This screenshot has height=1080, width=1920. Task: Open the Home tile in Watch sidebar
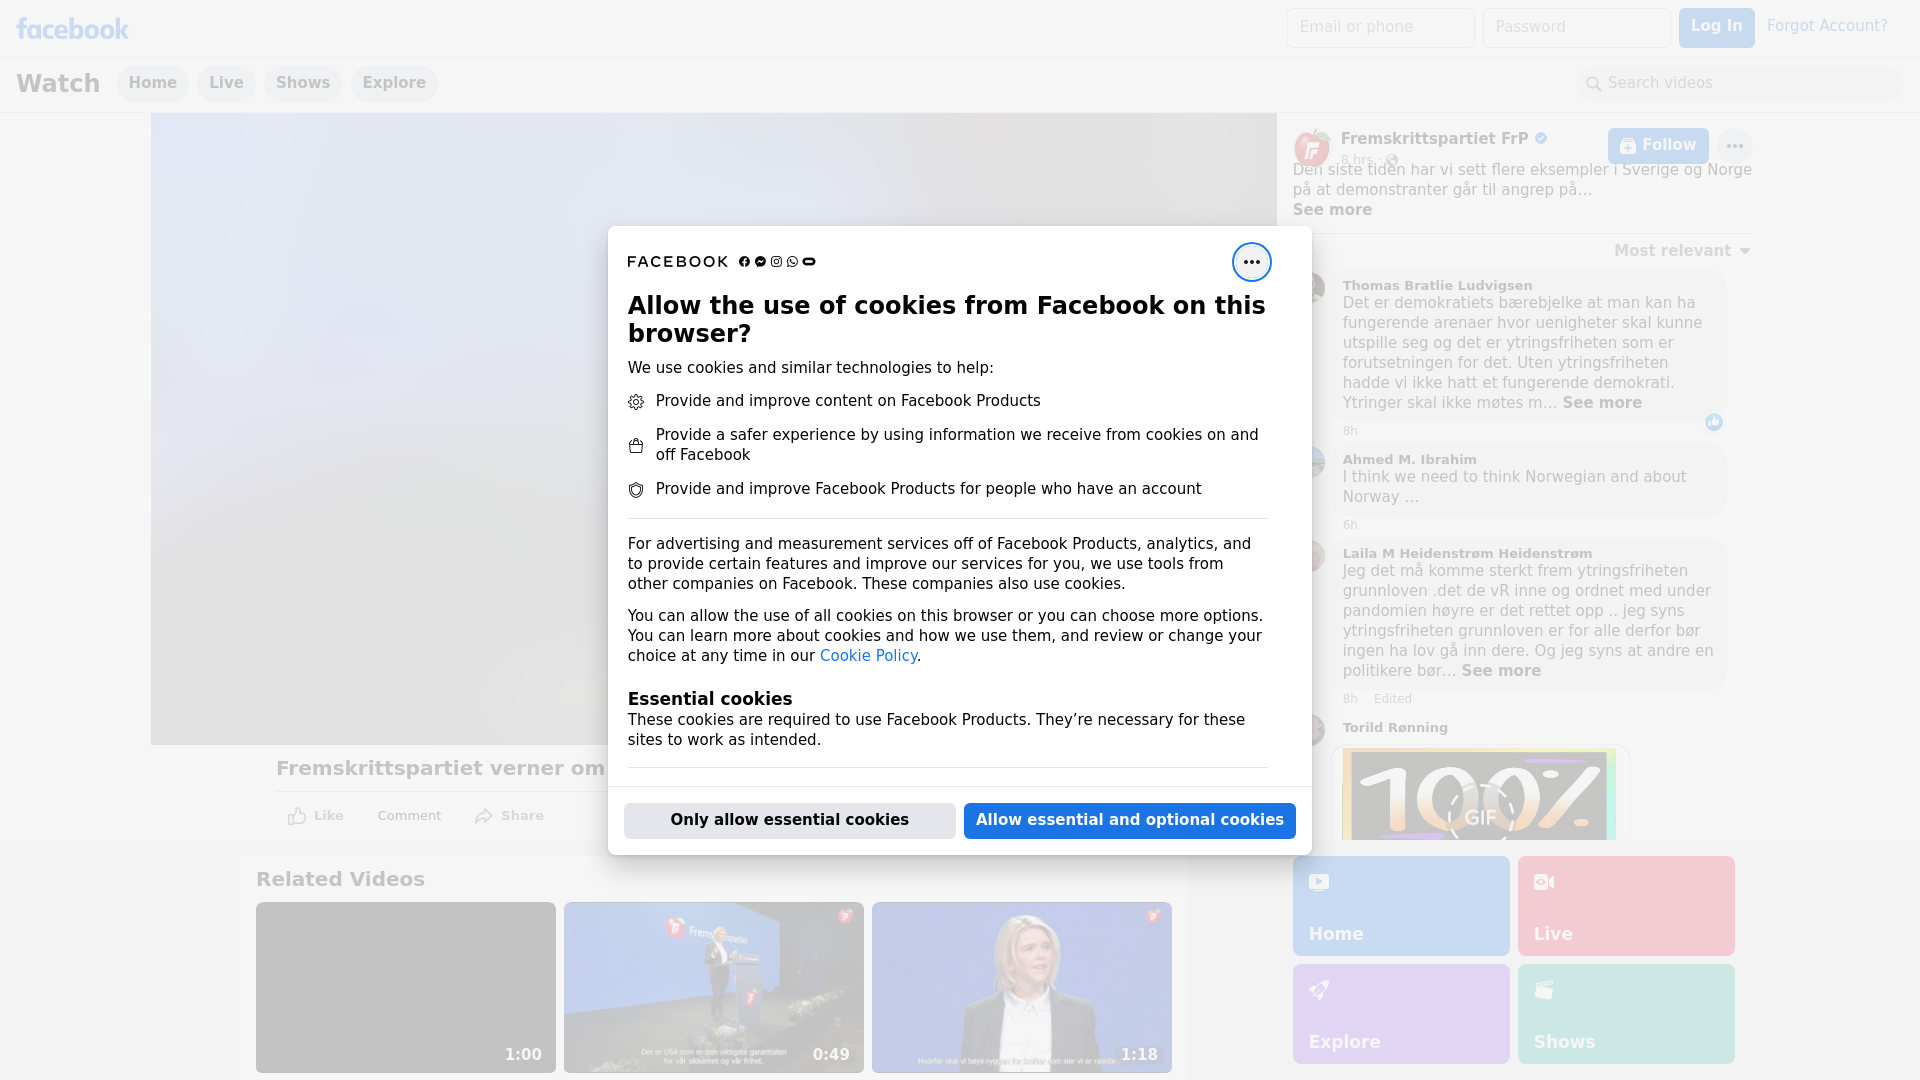pyautogui.click(x=1401, y=906)
